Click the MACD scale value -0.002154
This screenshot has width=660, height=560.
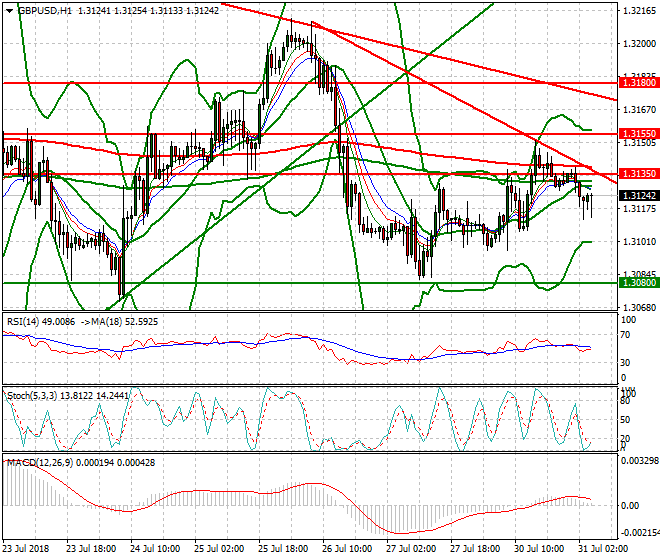point(640,533)
